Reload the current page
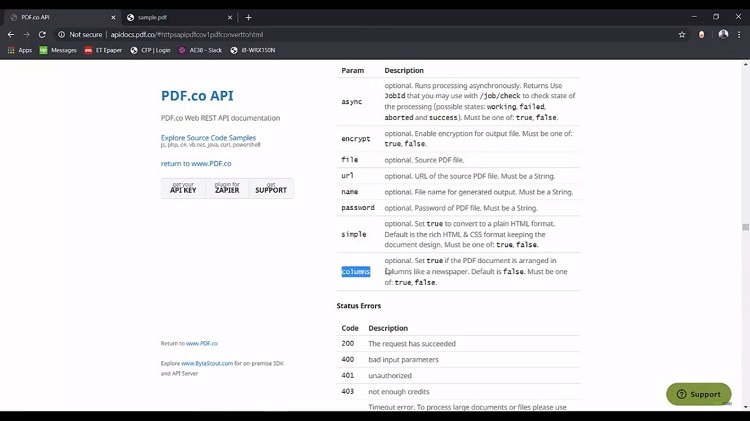This screenshot has height=421, width=750. (42, 34)
